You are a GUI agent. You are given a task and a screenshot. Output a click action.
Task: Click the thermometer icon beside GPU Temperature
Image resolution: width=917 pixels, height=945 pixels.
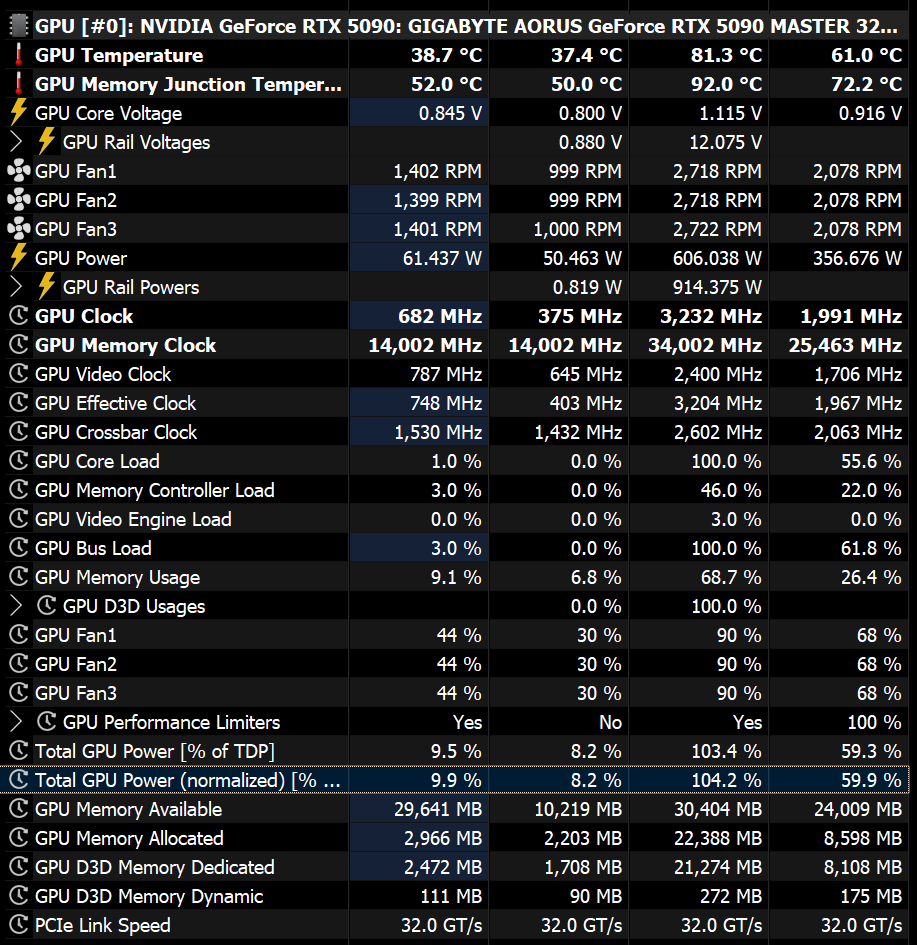click(18, 55)
